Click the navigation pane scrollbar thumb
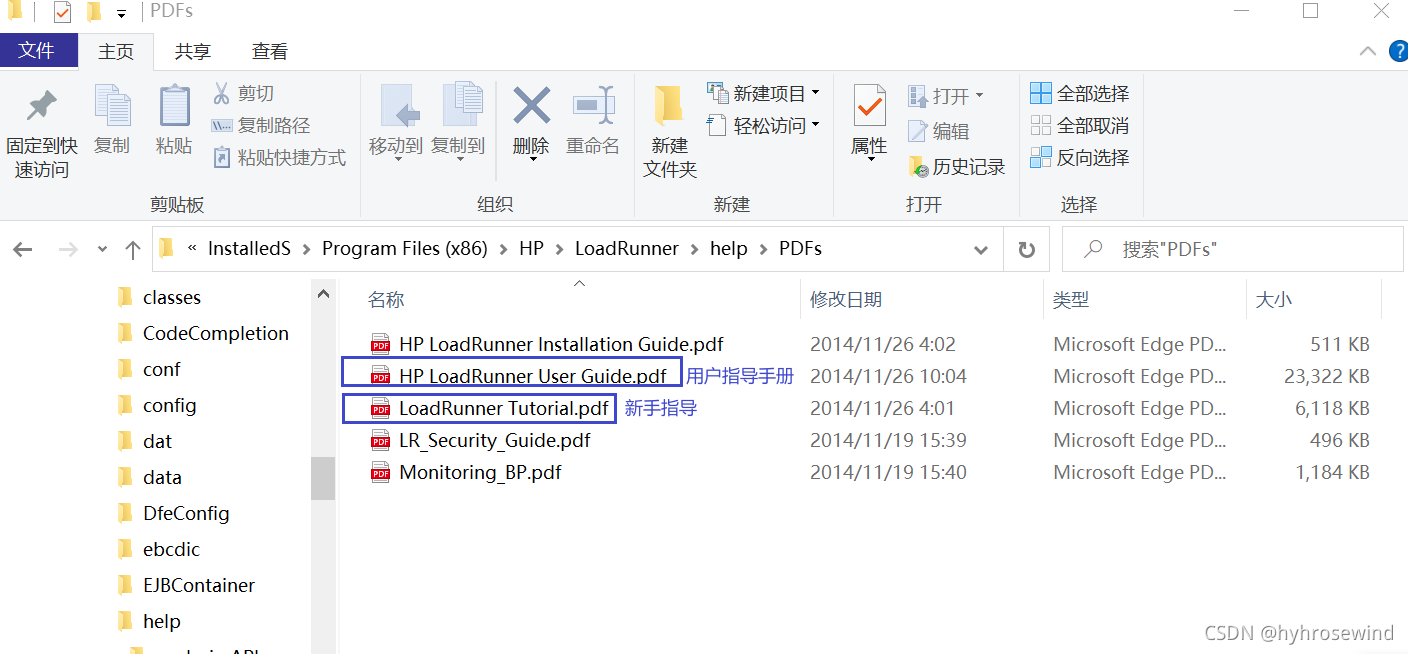The width and height of the screenshot is (1408, 654). click(x=322, y=478)
